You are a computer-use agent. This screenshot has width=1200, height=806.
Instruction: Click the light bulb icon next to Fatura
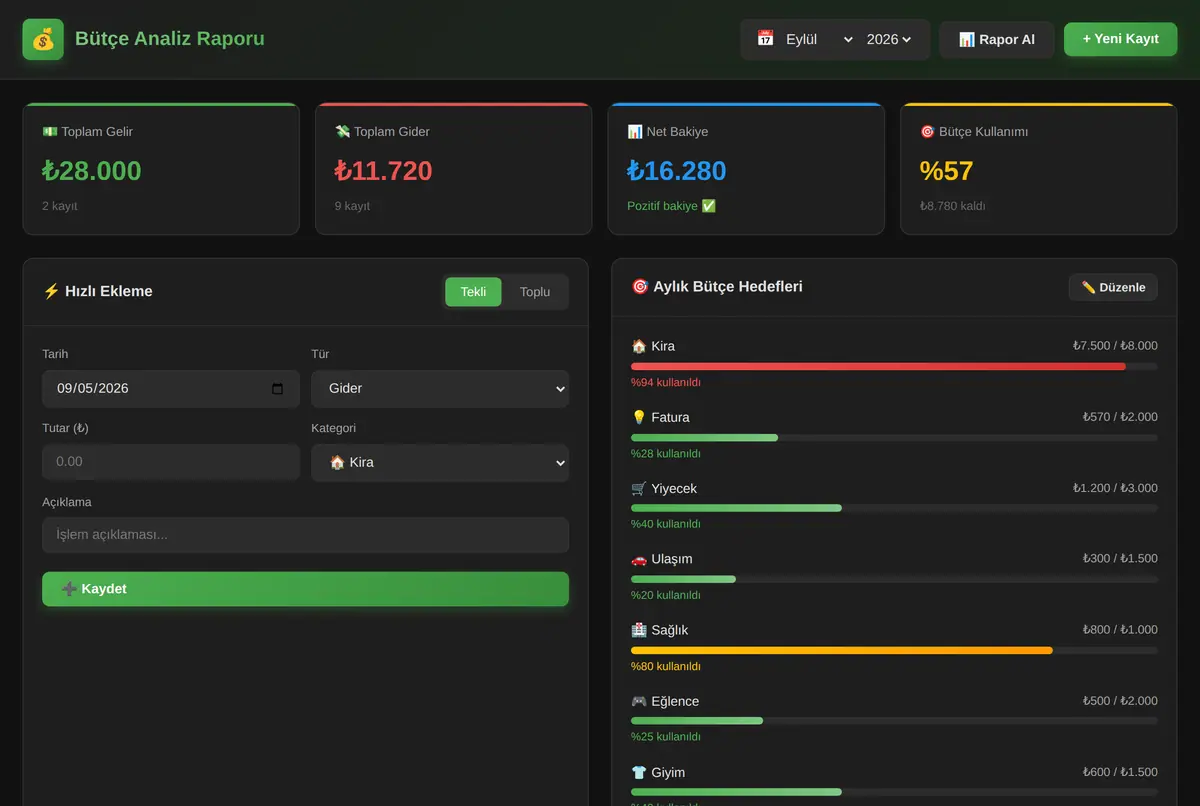coord(639,417)
